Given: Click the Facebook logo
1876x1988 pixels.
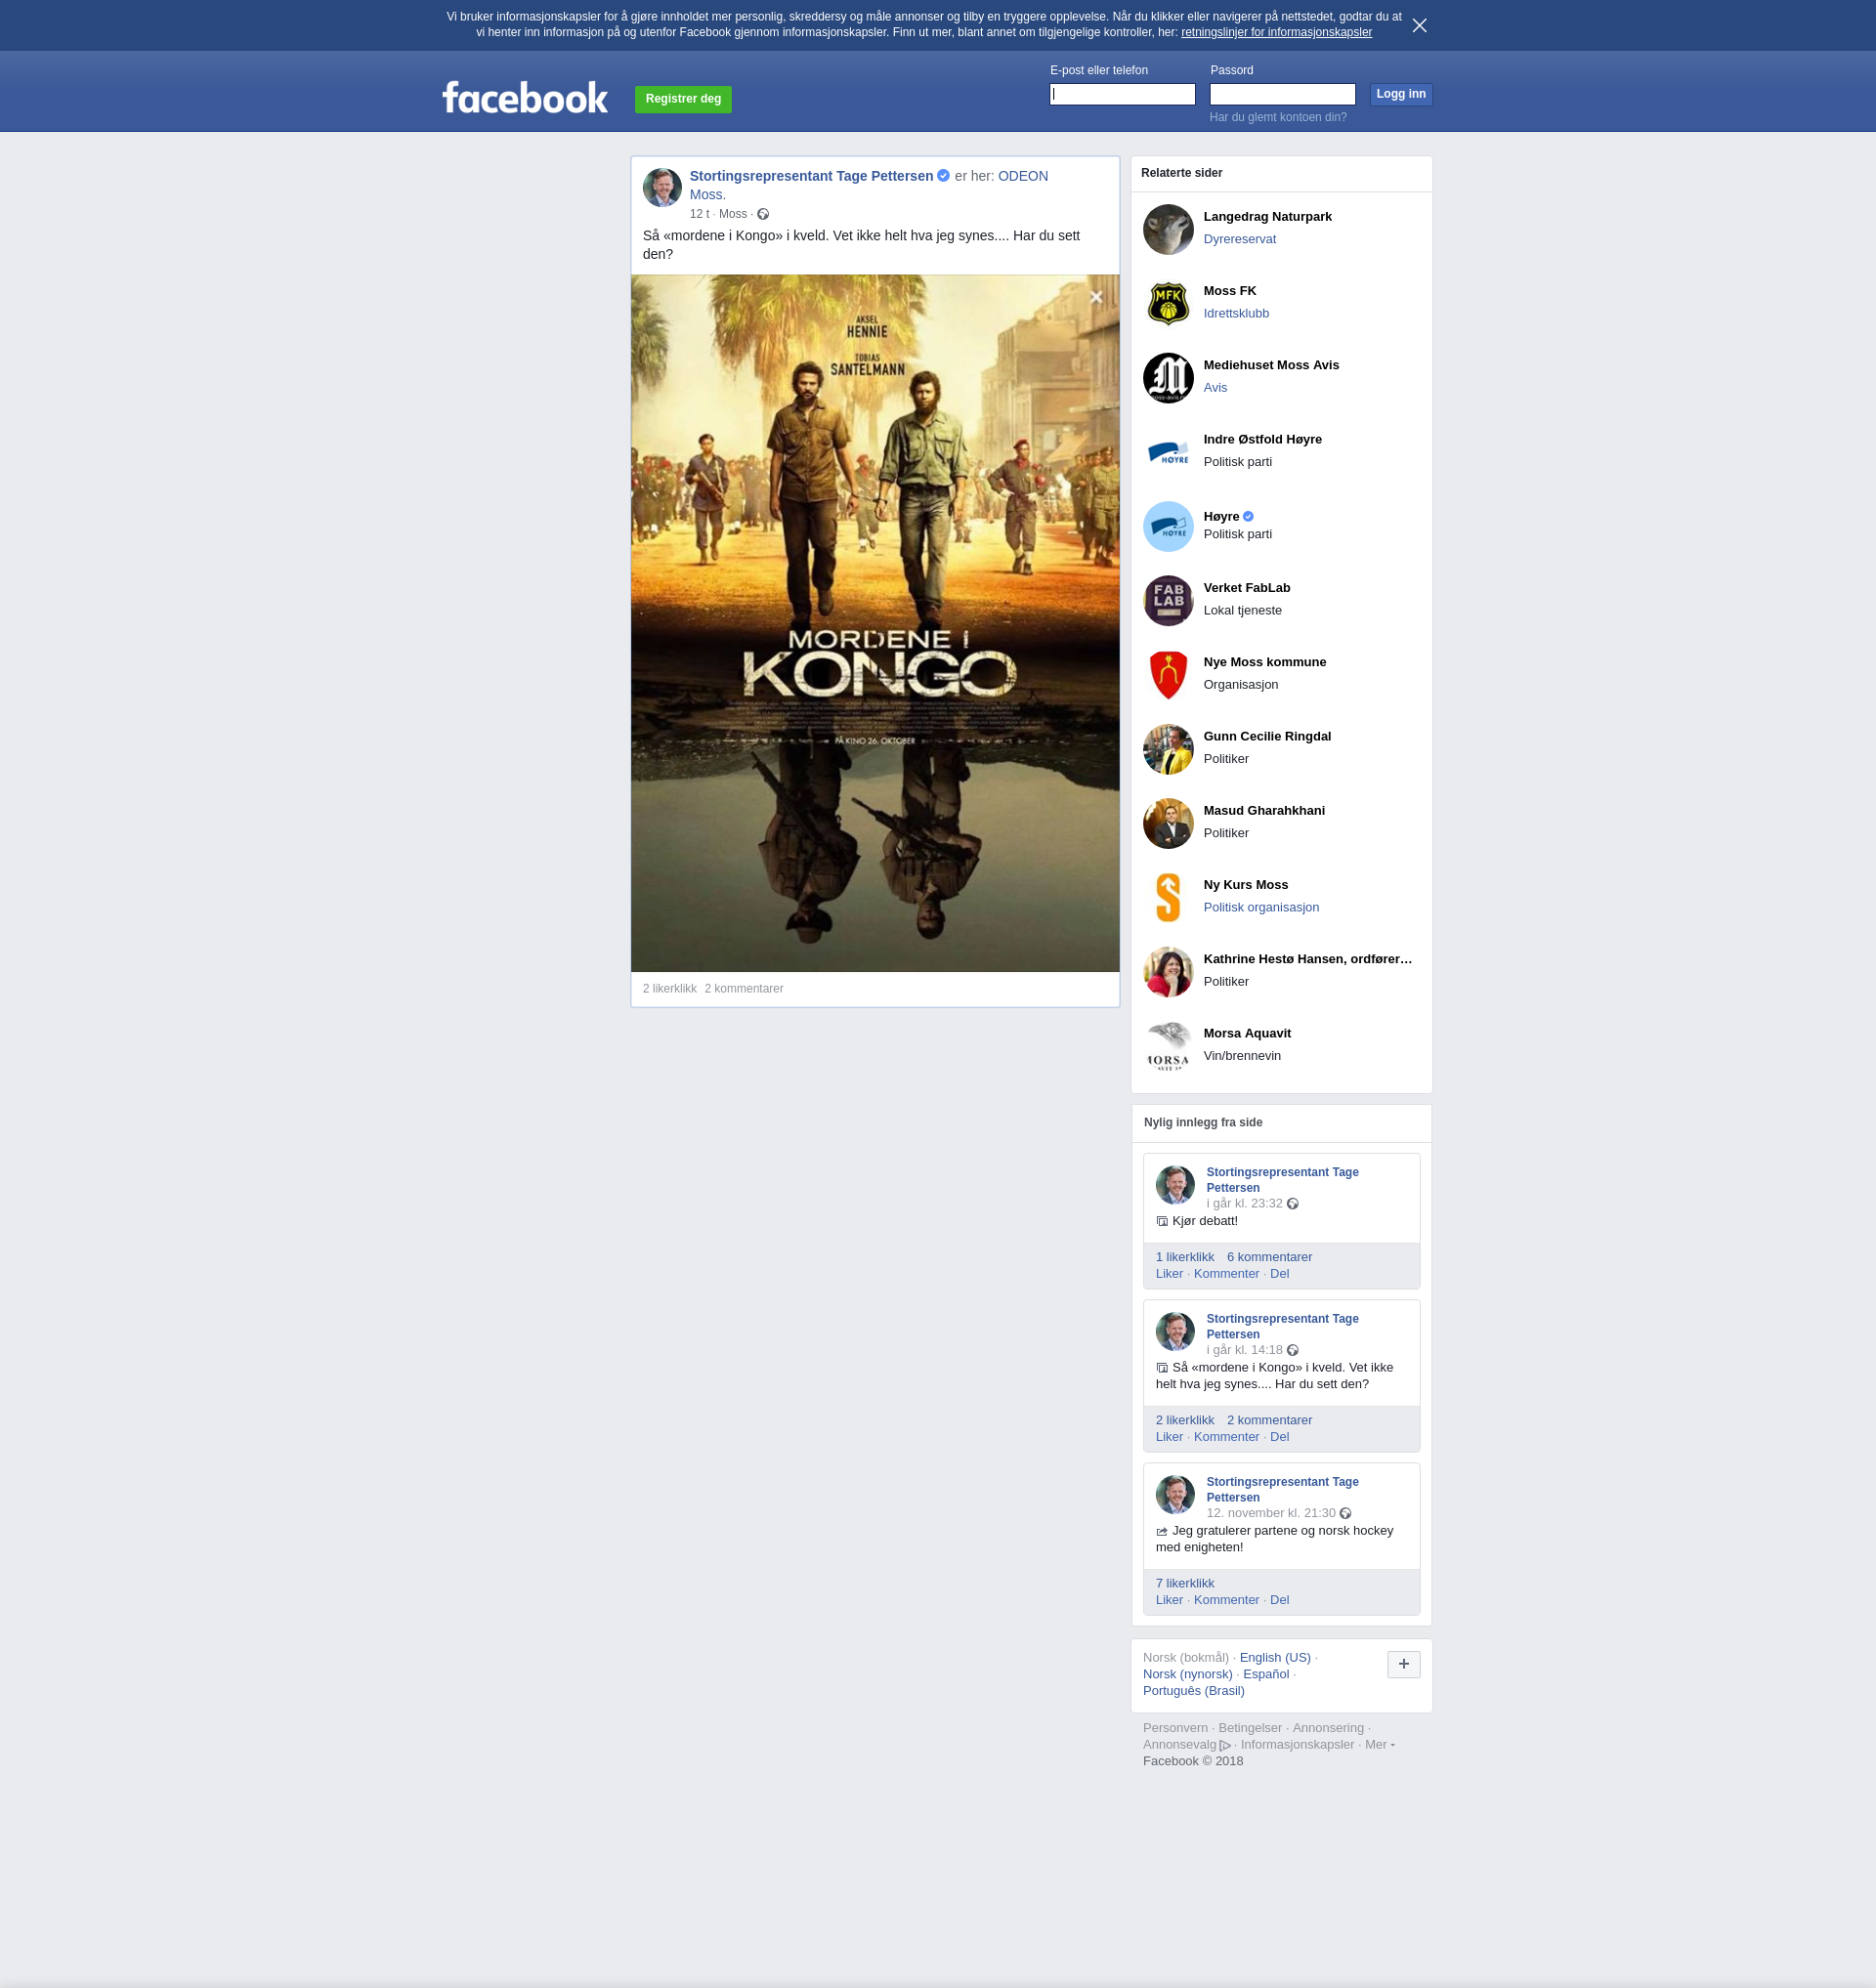Looking at the screenshot, I should 525,98.
